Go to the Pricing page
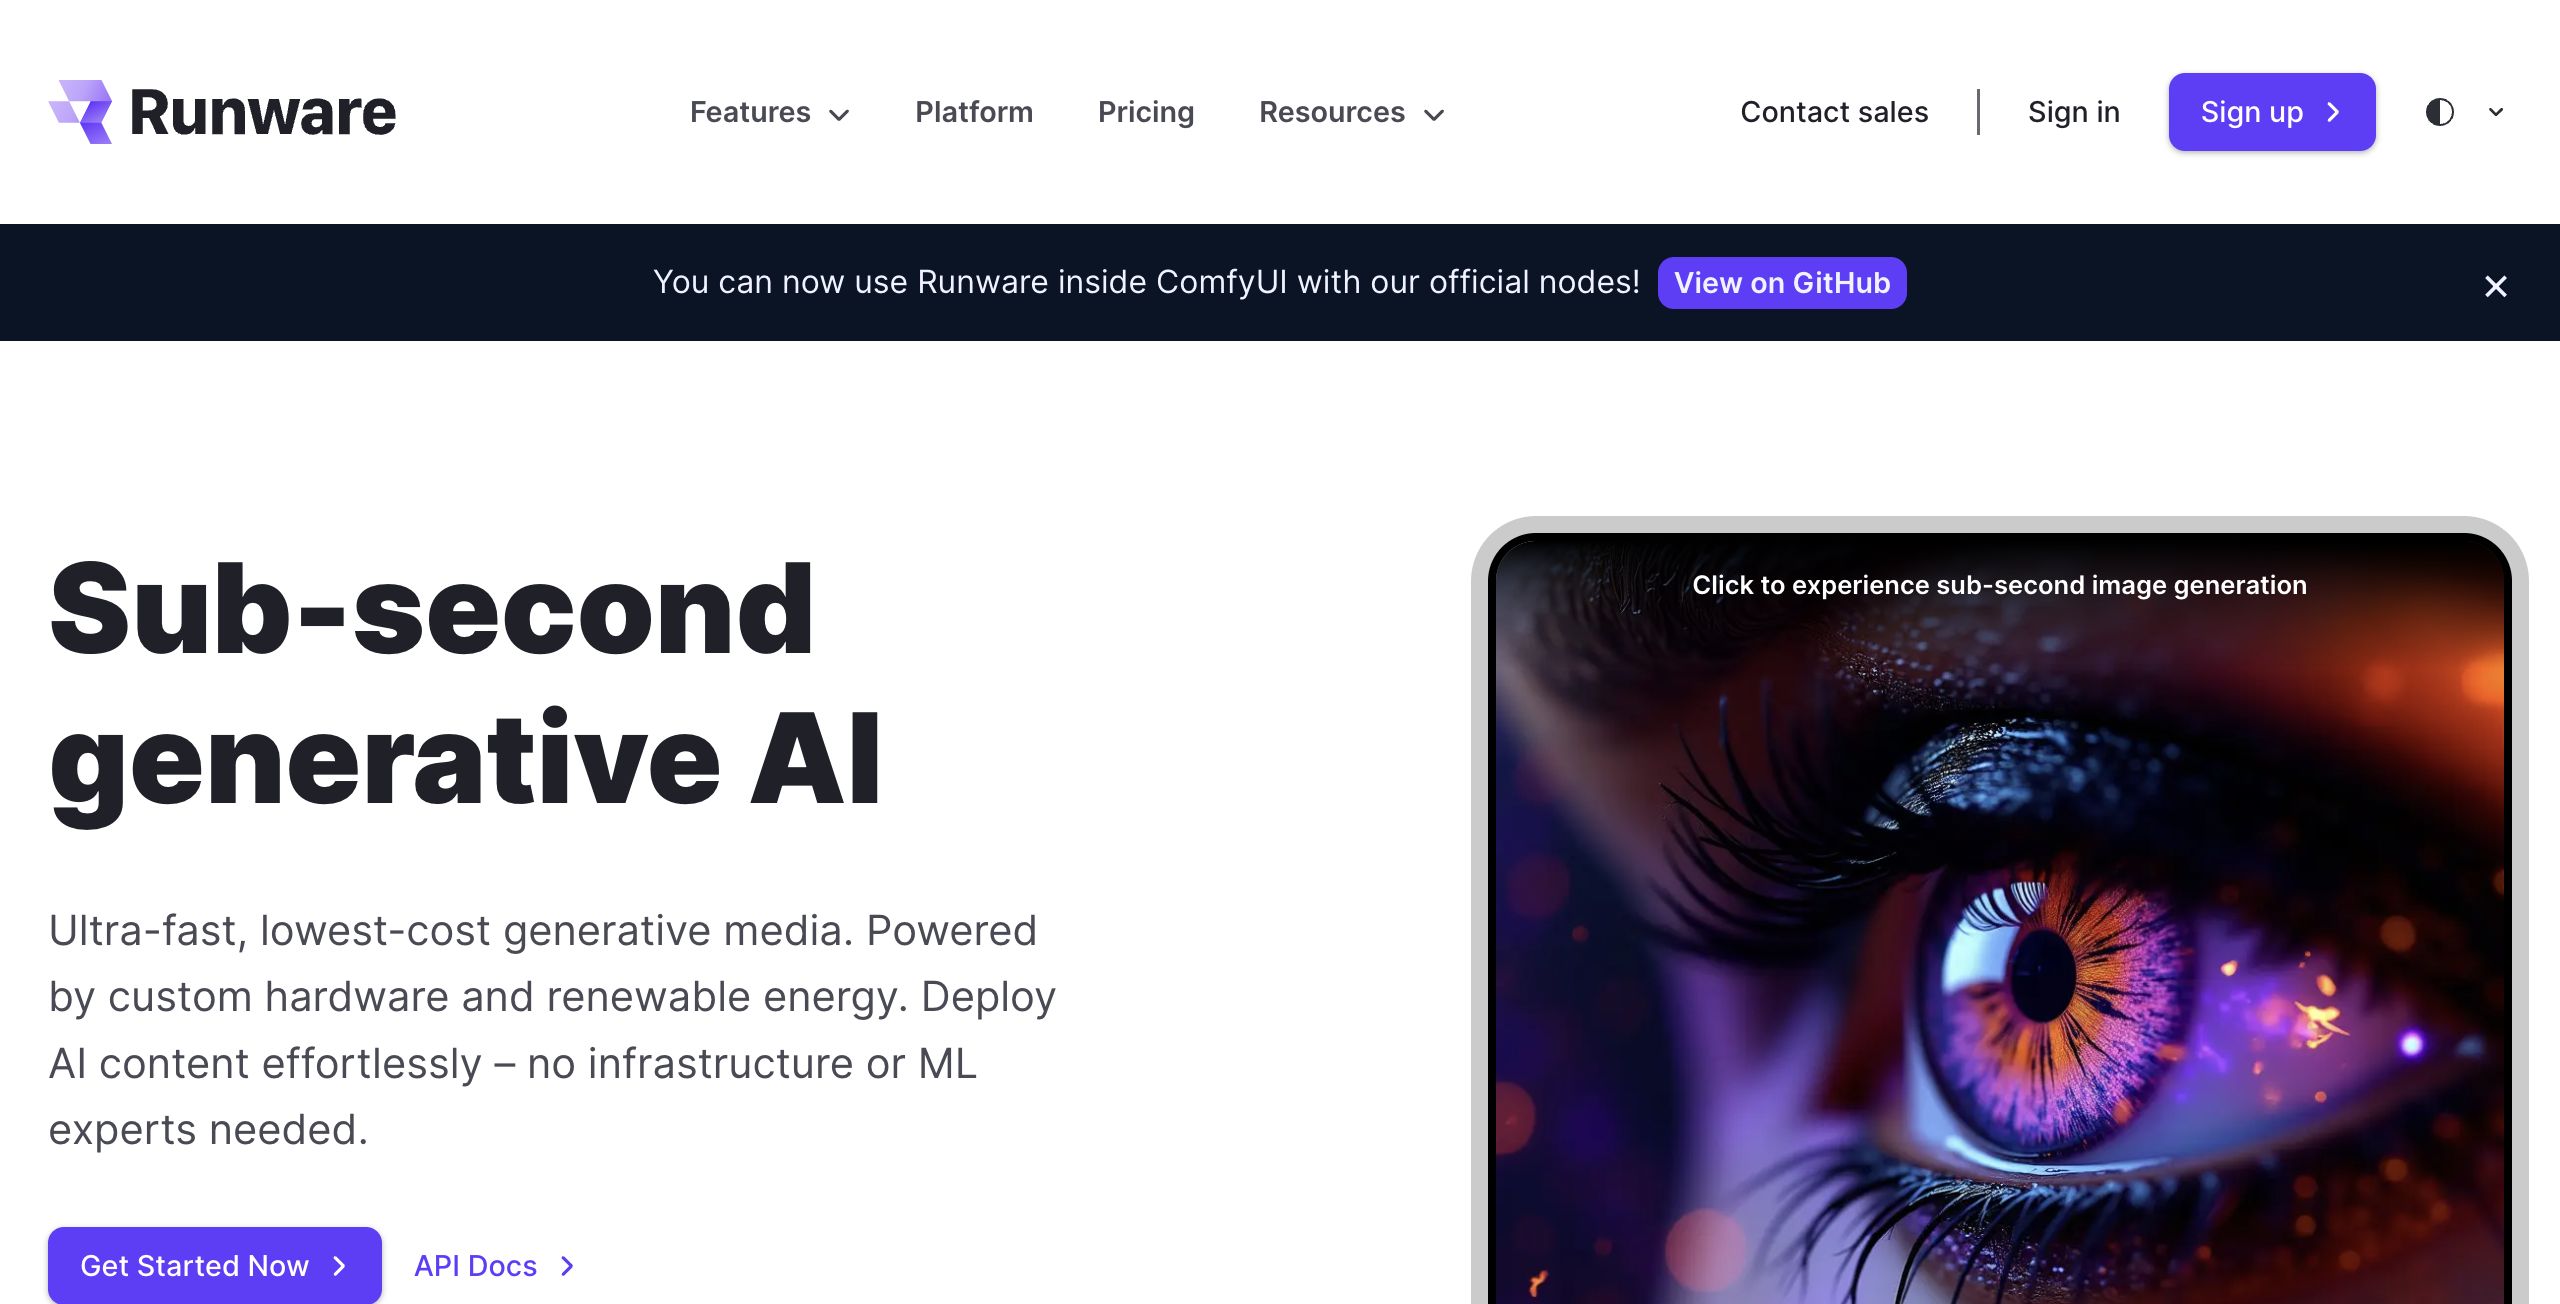This screenshot has width=2560, height=1304. [x=1146, y=112]
